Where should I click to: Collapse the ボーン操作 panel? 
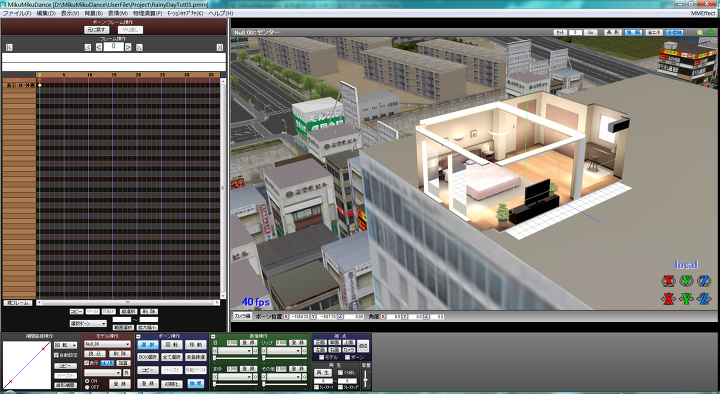coord(138,336)
